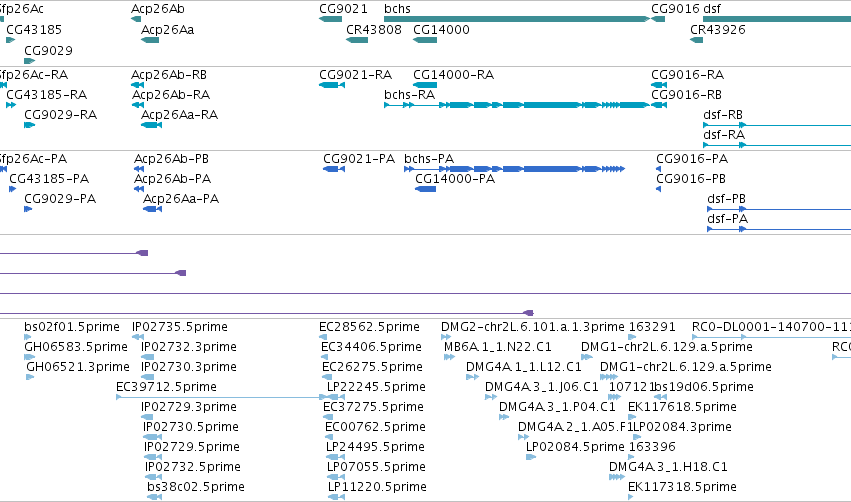851x502 pixels.
Task: Click the bs02f01.5prime EST arrow
Action: point(28,337)
